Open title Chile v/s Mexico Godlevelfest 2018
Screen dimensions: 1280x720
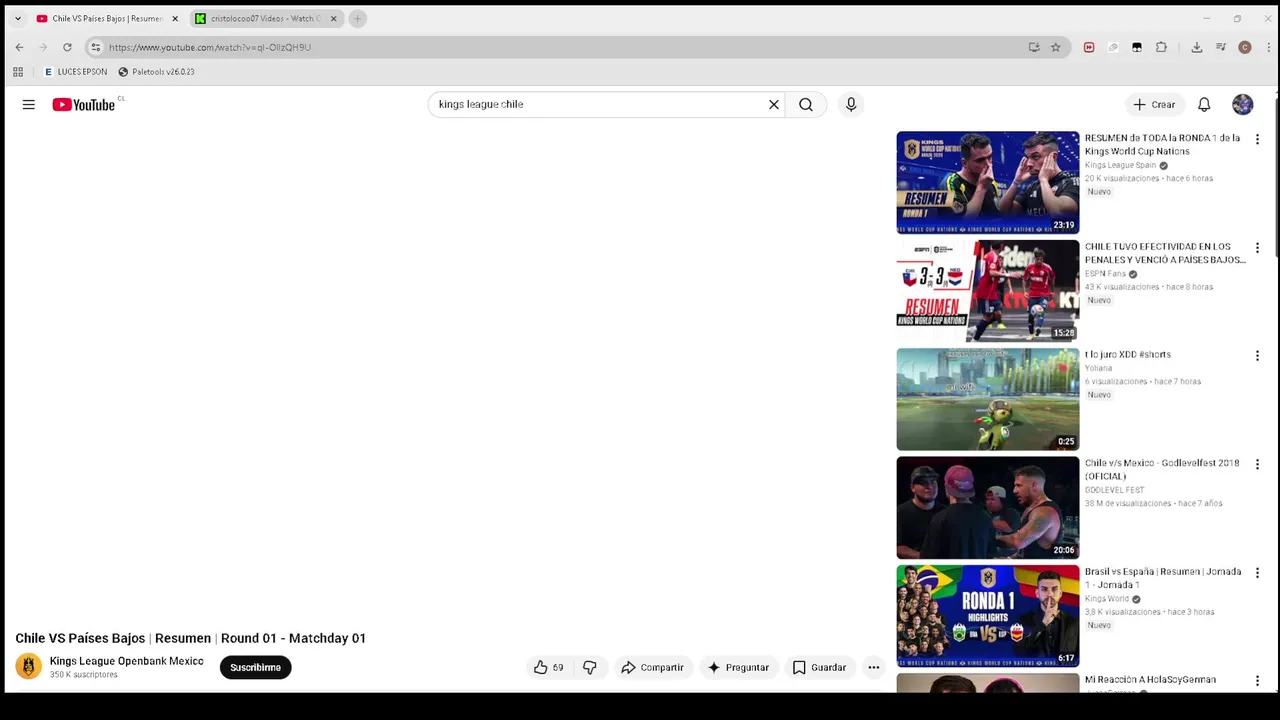point(1162,470)
